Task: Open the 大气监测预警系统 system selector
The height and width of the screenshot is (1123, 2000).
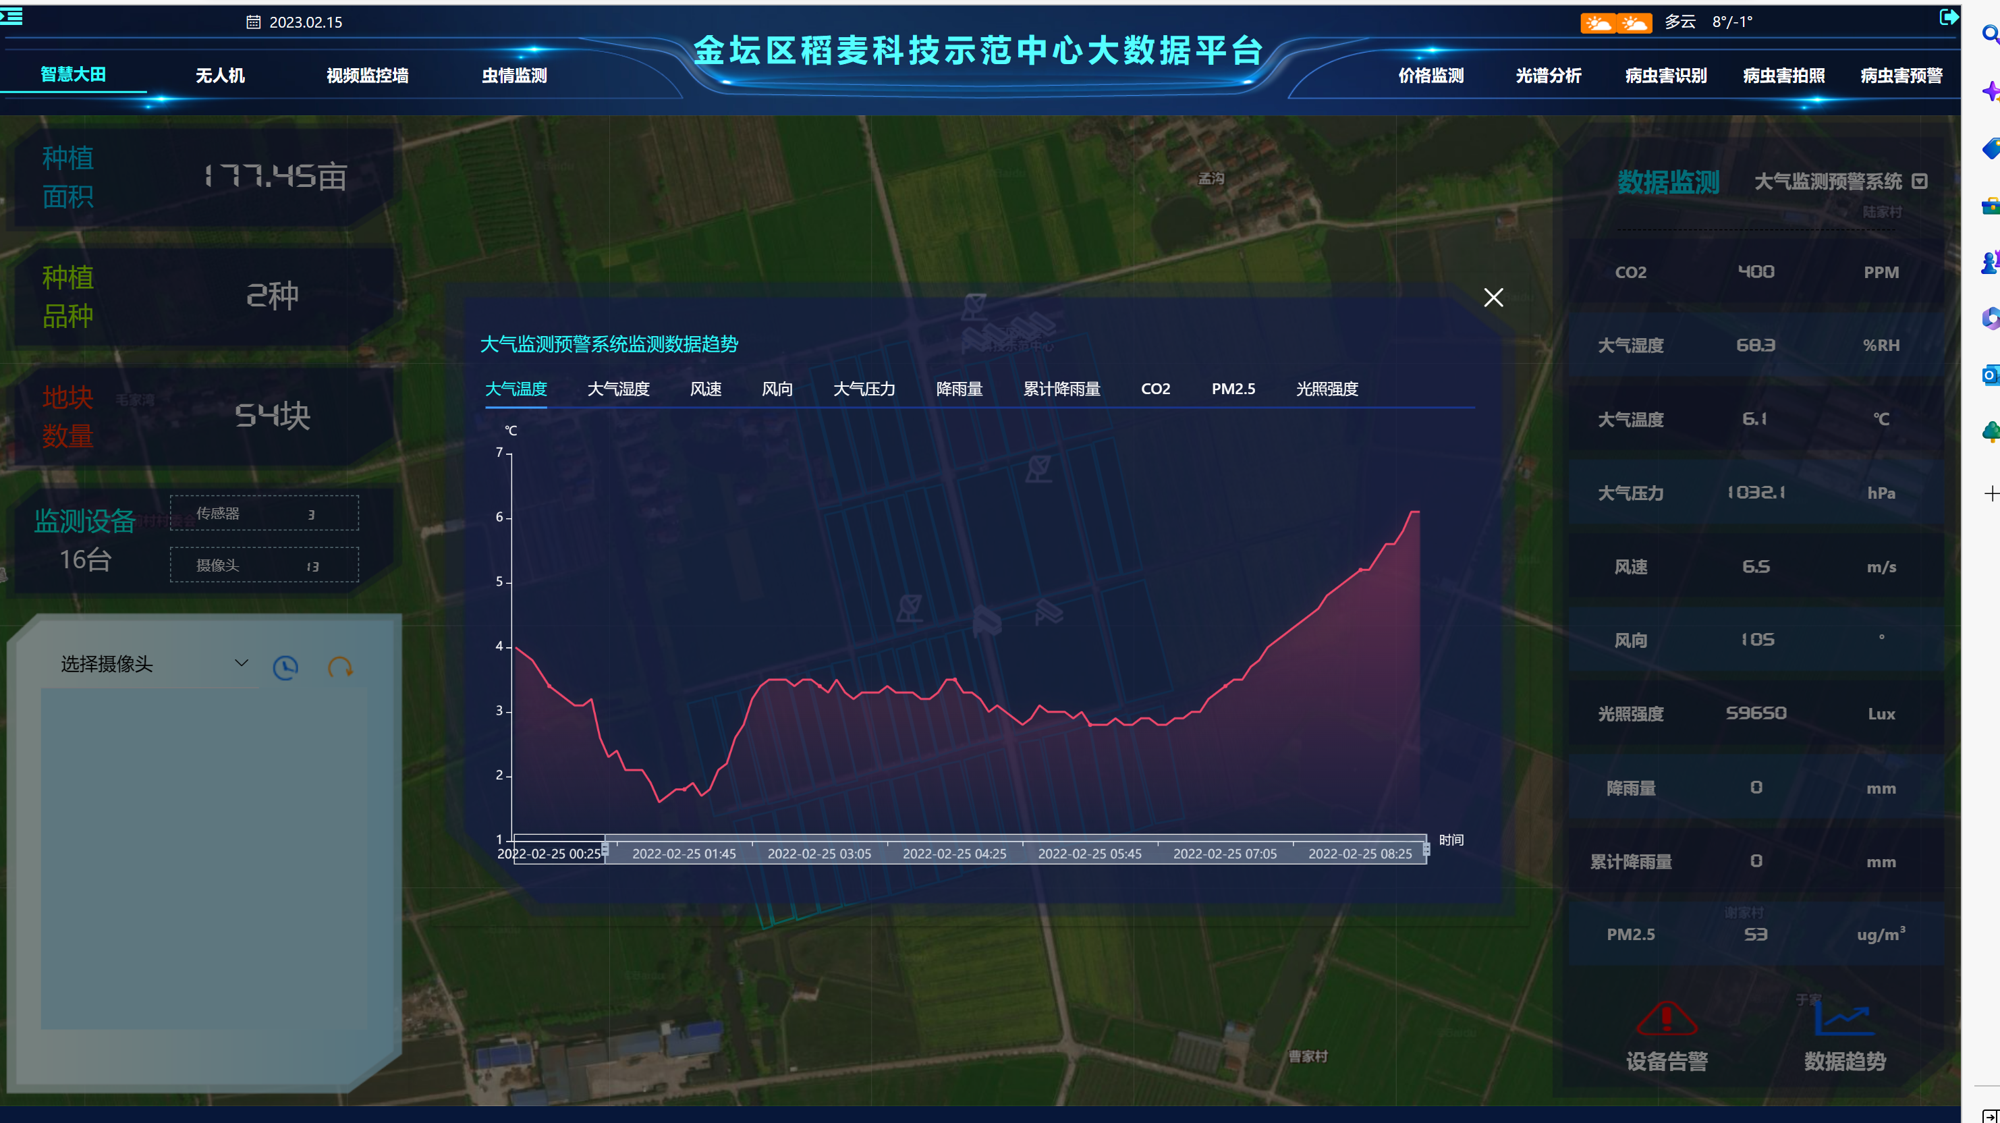Action: pos(1840,181)
